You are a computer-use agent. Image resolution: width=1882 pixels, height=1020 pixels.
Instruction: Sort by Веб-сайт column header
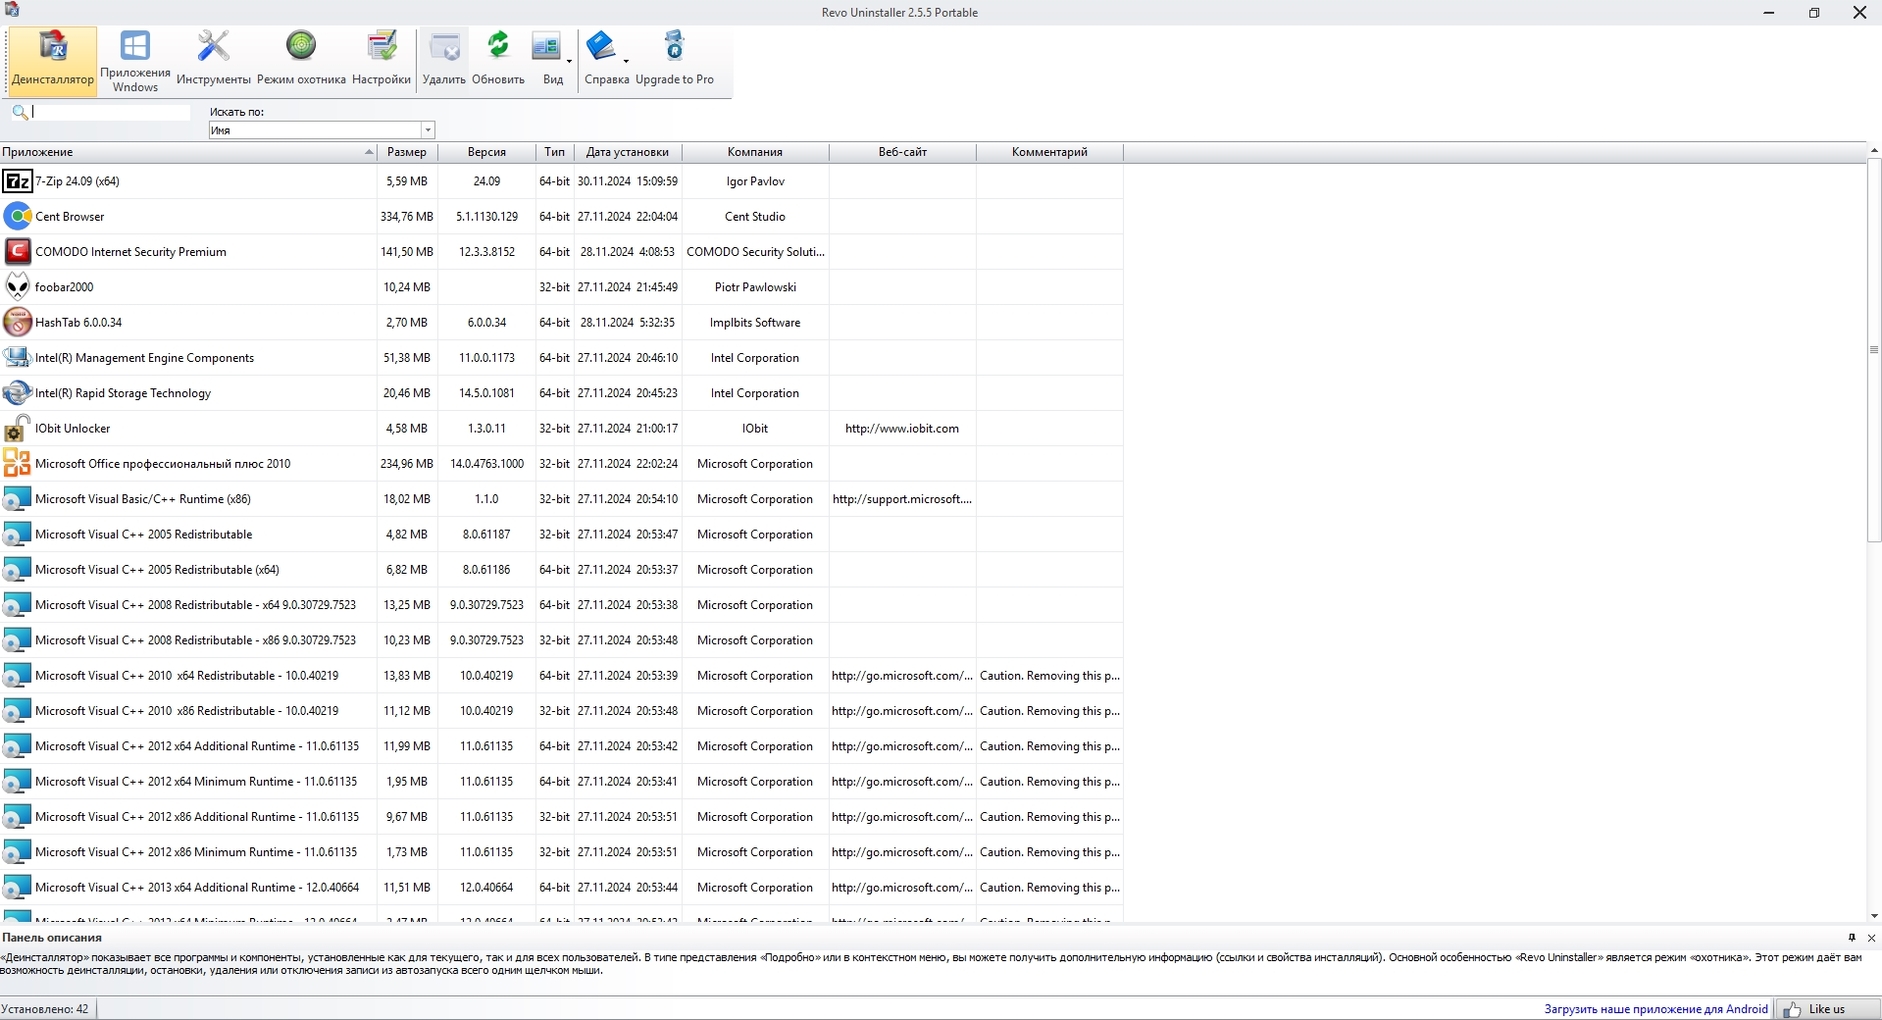(x=903, y=152)
